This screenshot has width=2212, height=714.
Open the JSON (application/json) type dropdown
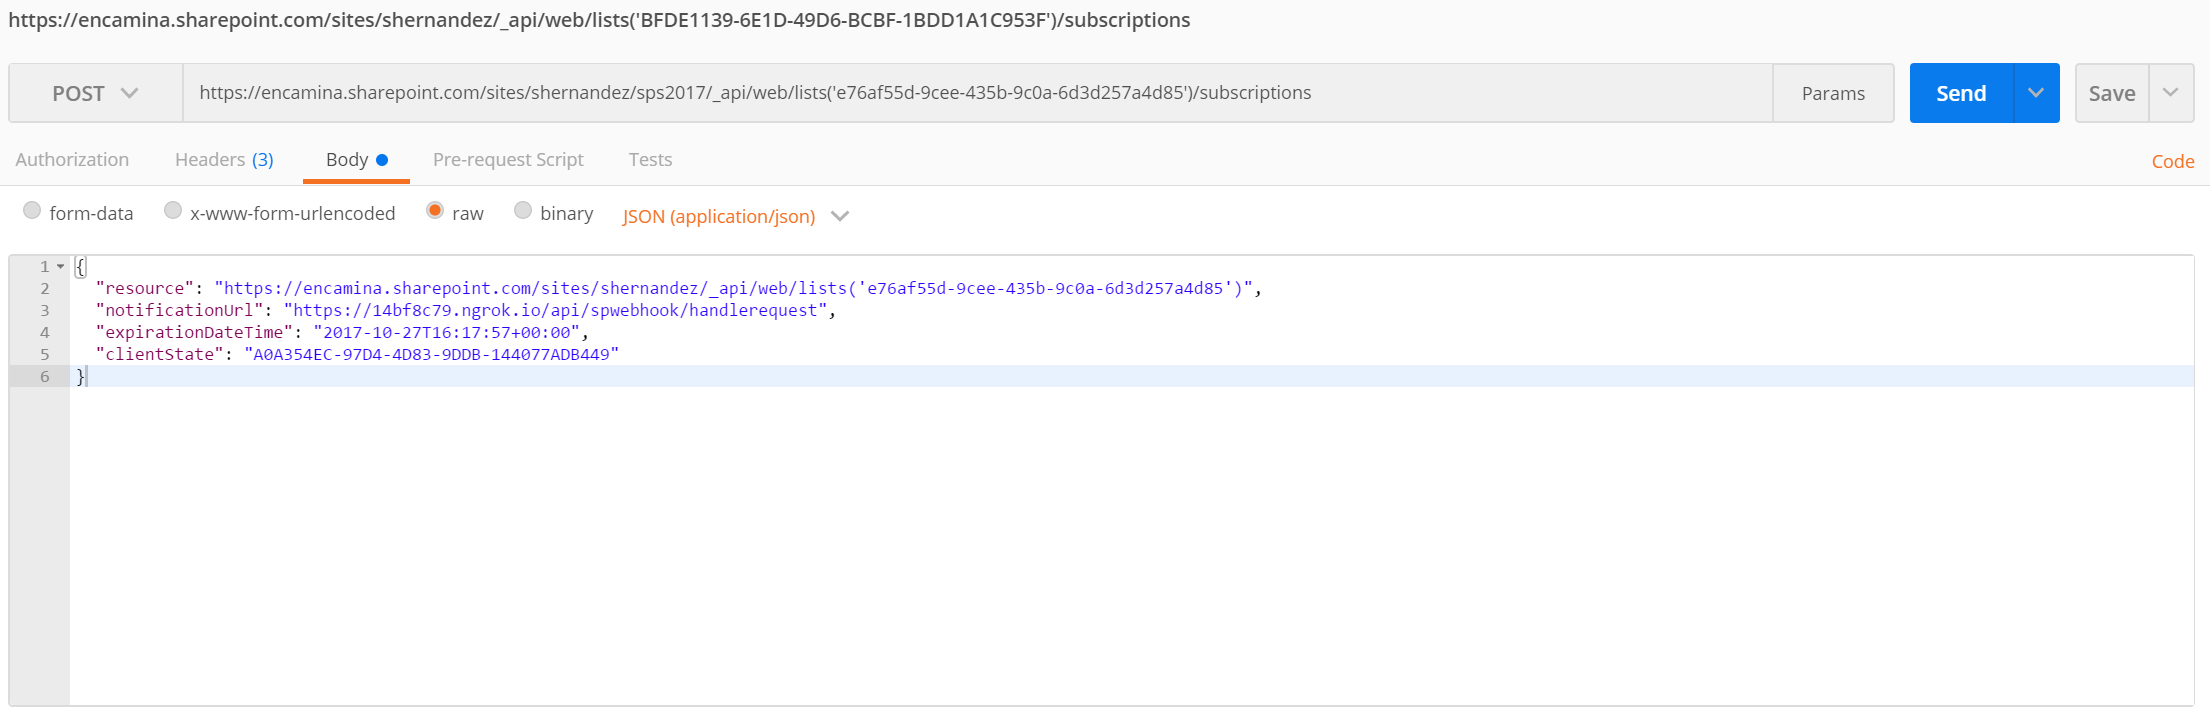point(735,216)
